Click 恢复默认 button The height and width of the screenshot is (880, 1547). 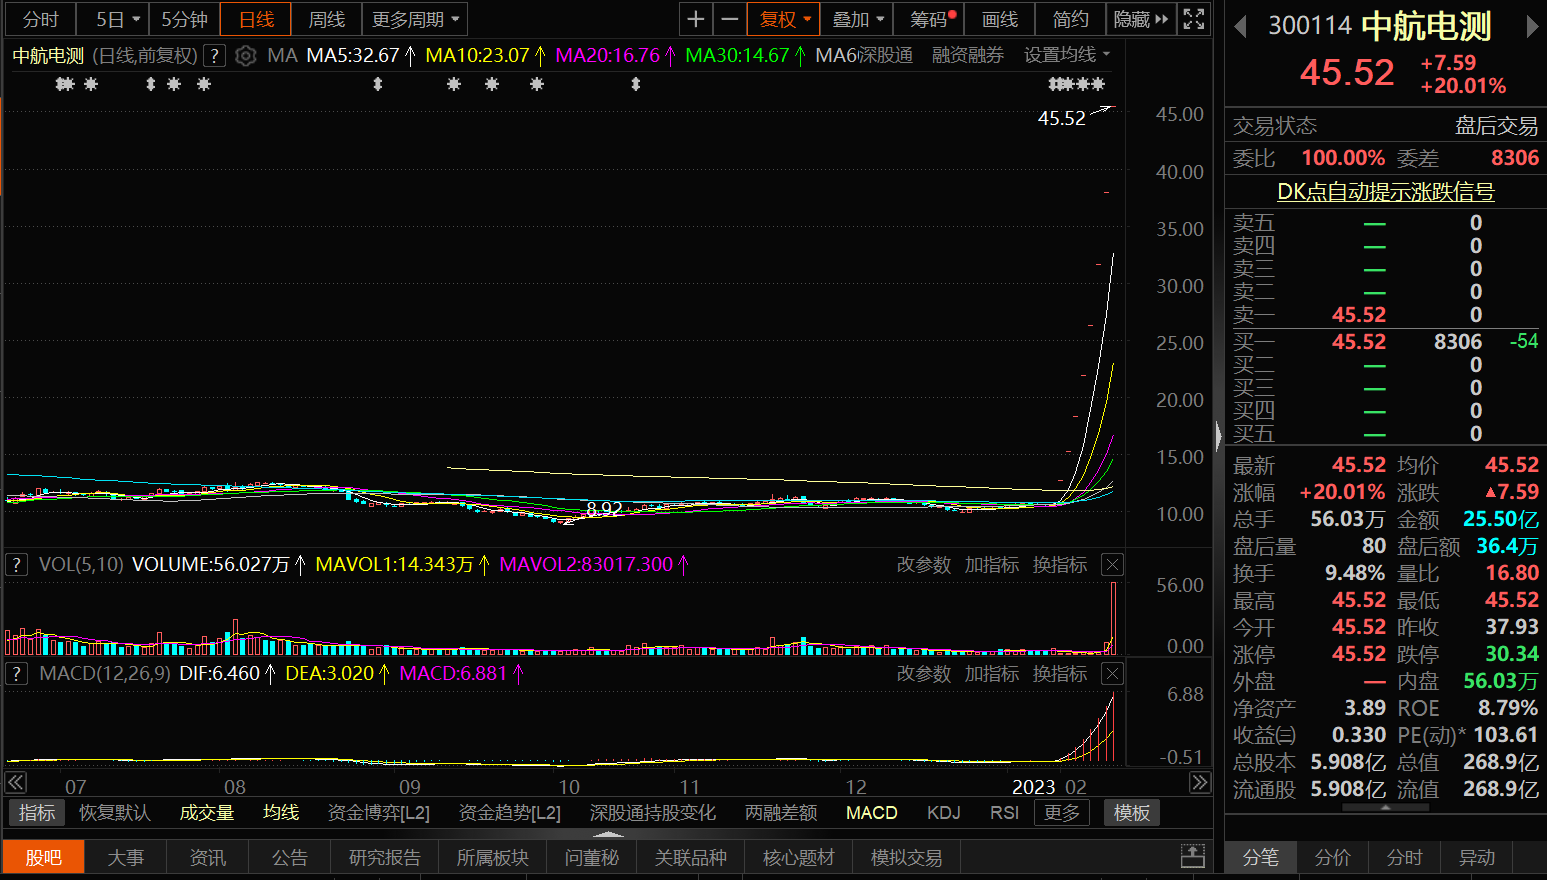pos(115,813)
